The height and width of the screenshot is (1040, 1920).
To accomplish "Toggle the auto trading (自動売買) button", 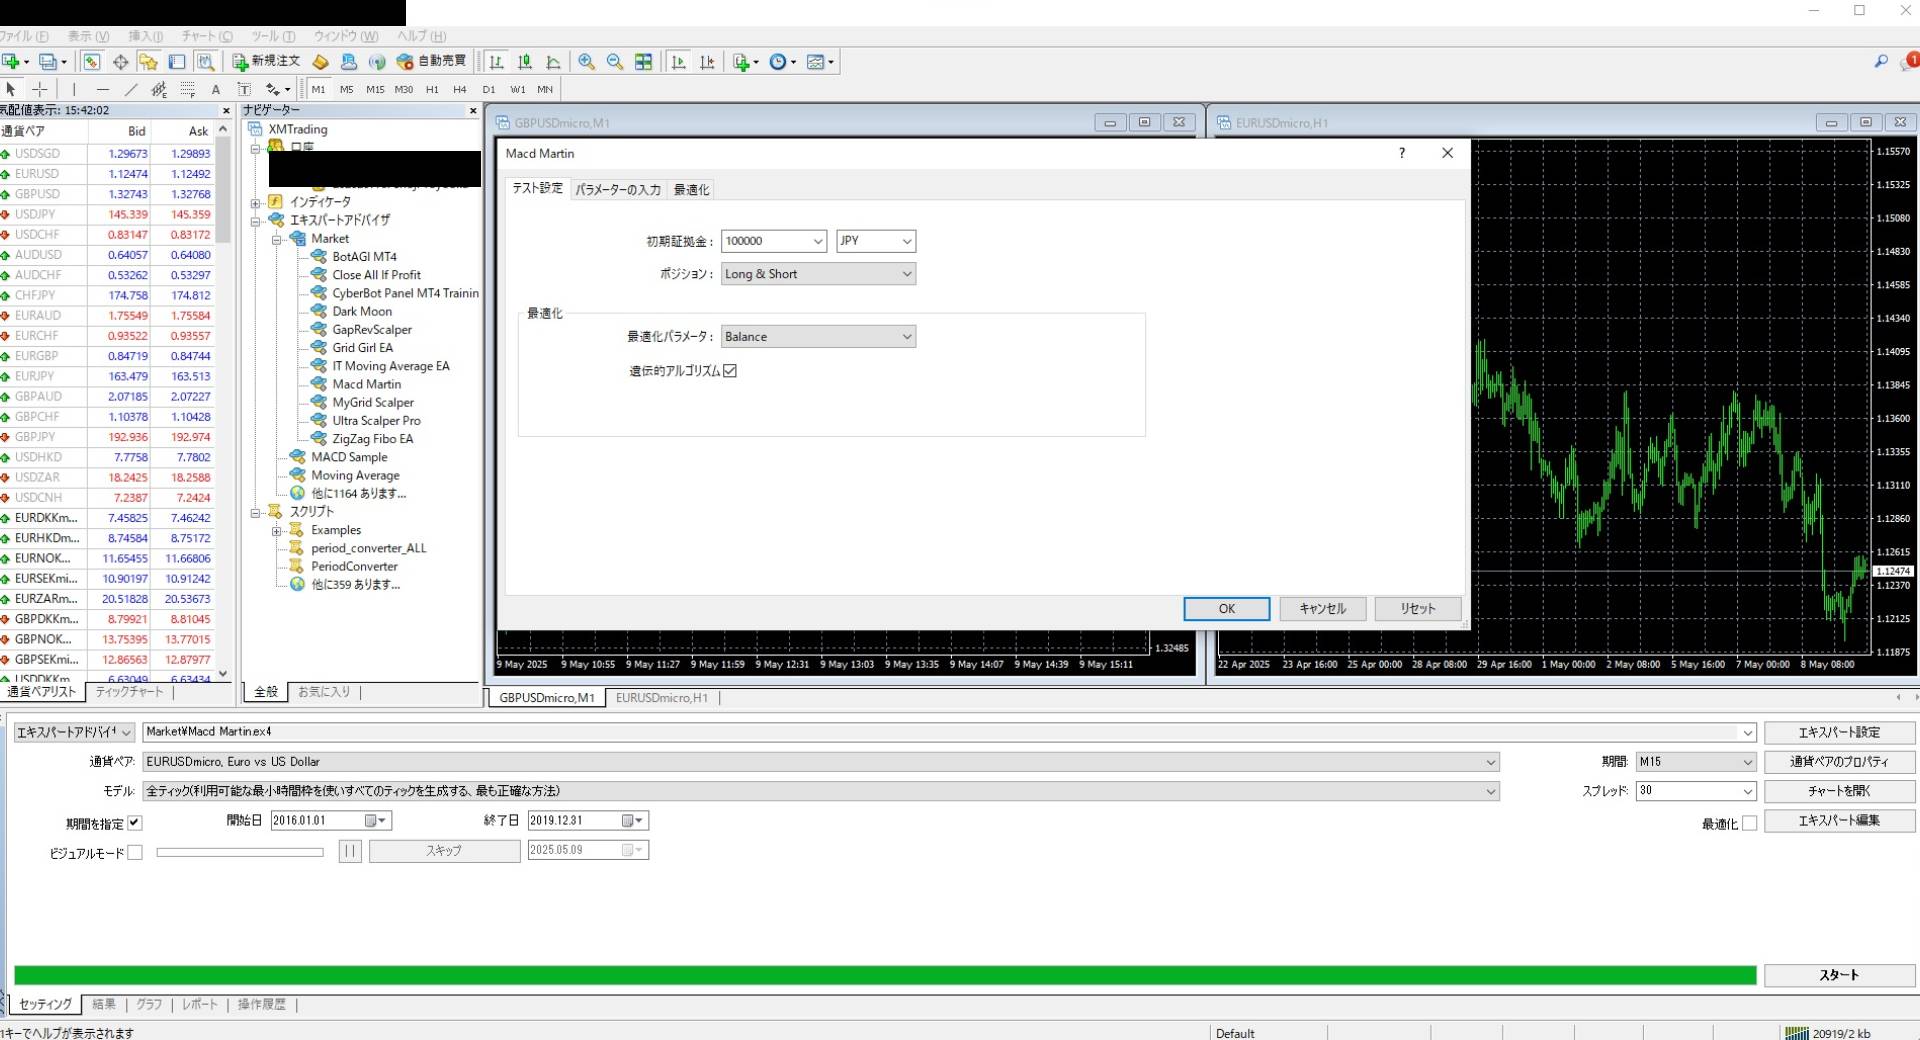I will click(x=432, y=61).
